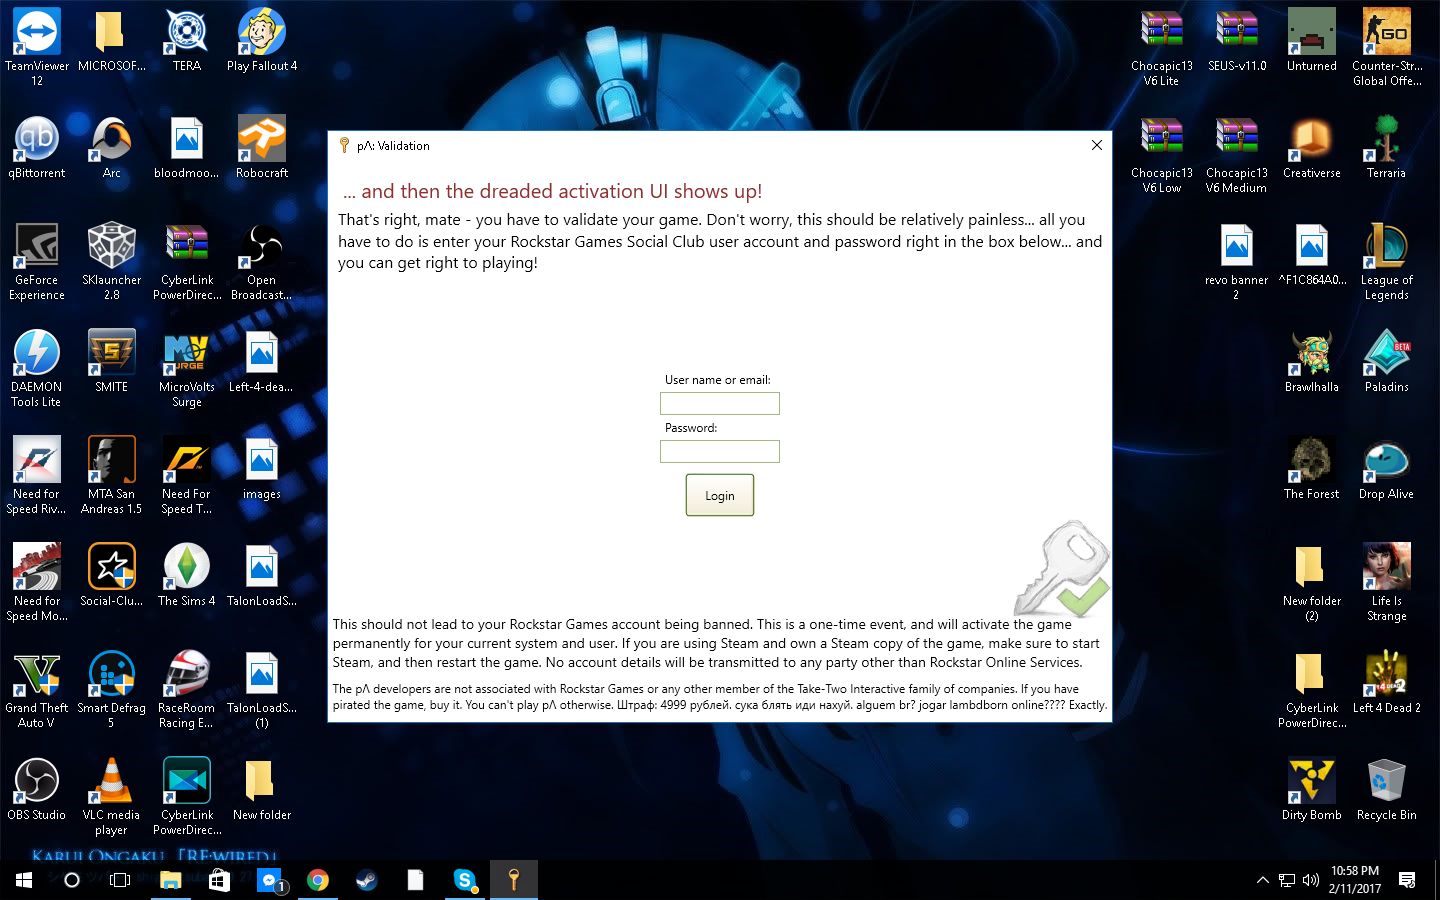Select the Arc desktop icon
1440x900 pixels.
click(112, 148)
